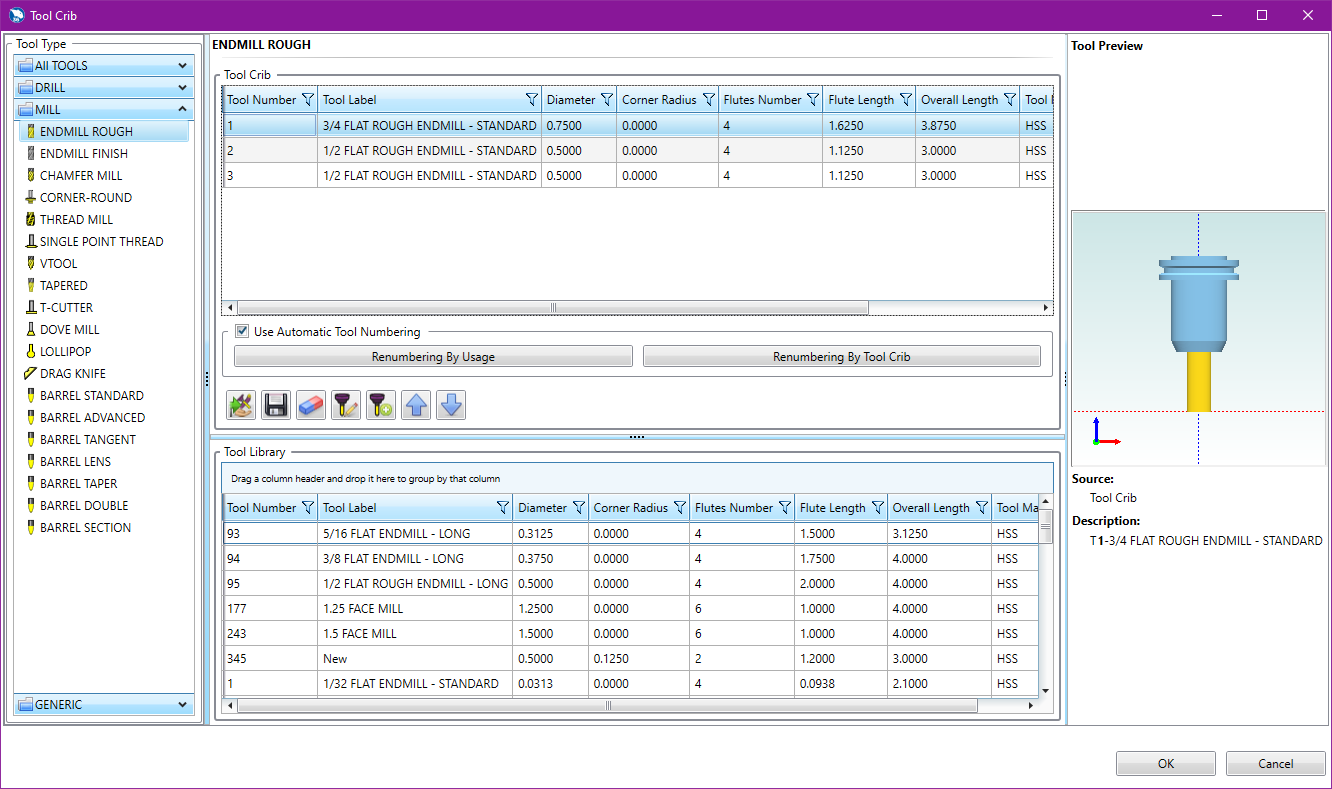Toggle Use Automatic Tool Numbering checkbox
Screen dimensions: 1332x789
242,332
